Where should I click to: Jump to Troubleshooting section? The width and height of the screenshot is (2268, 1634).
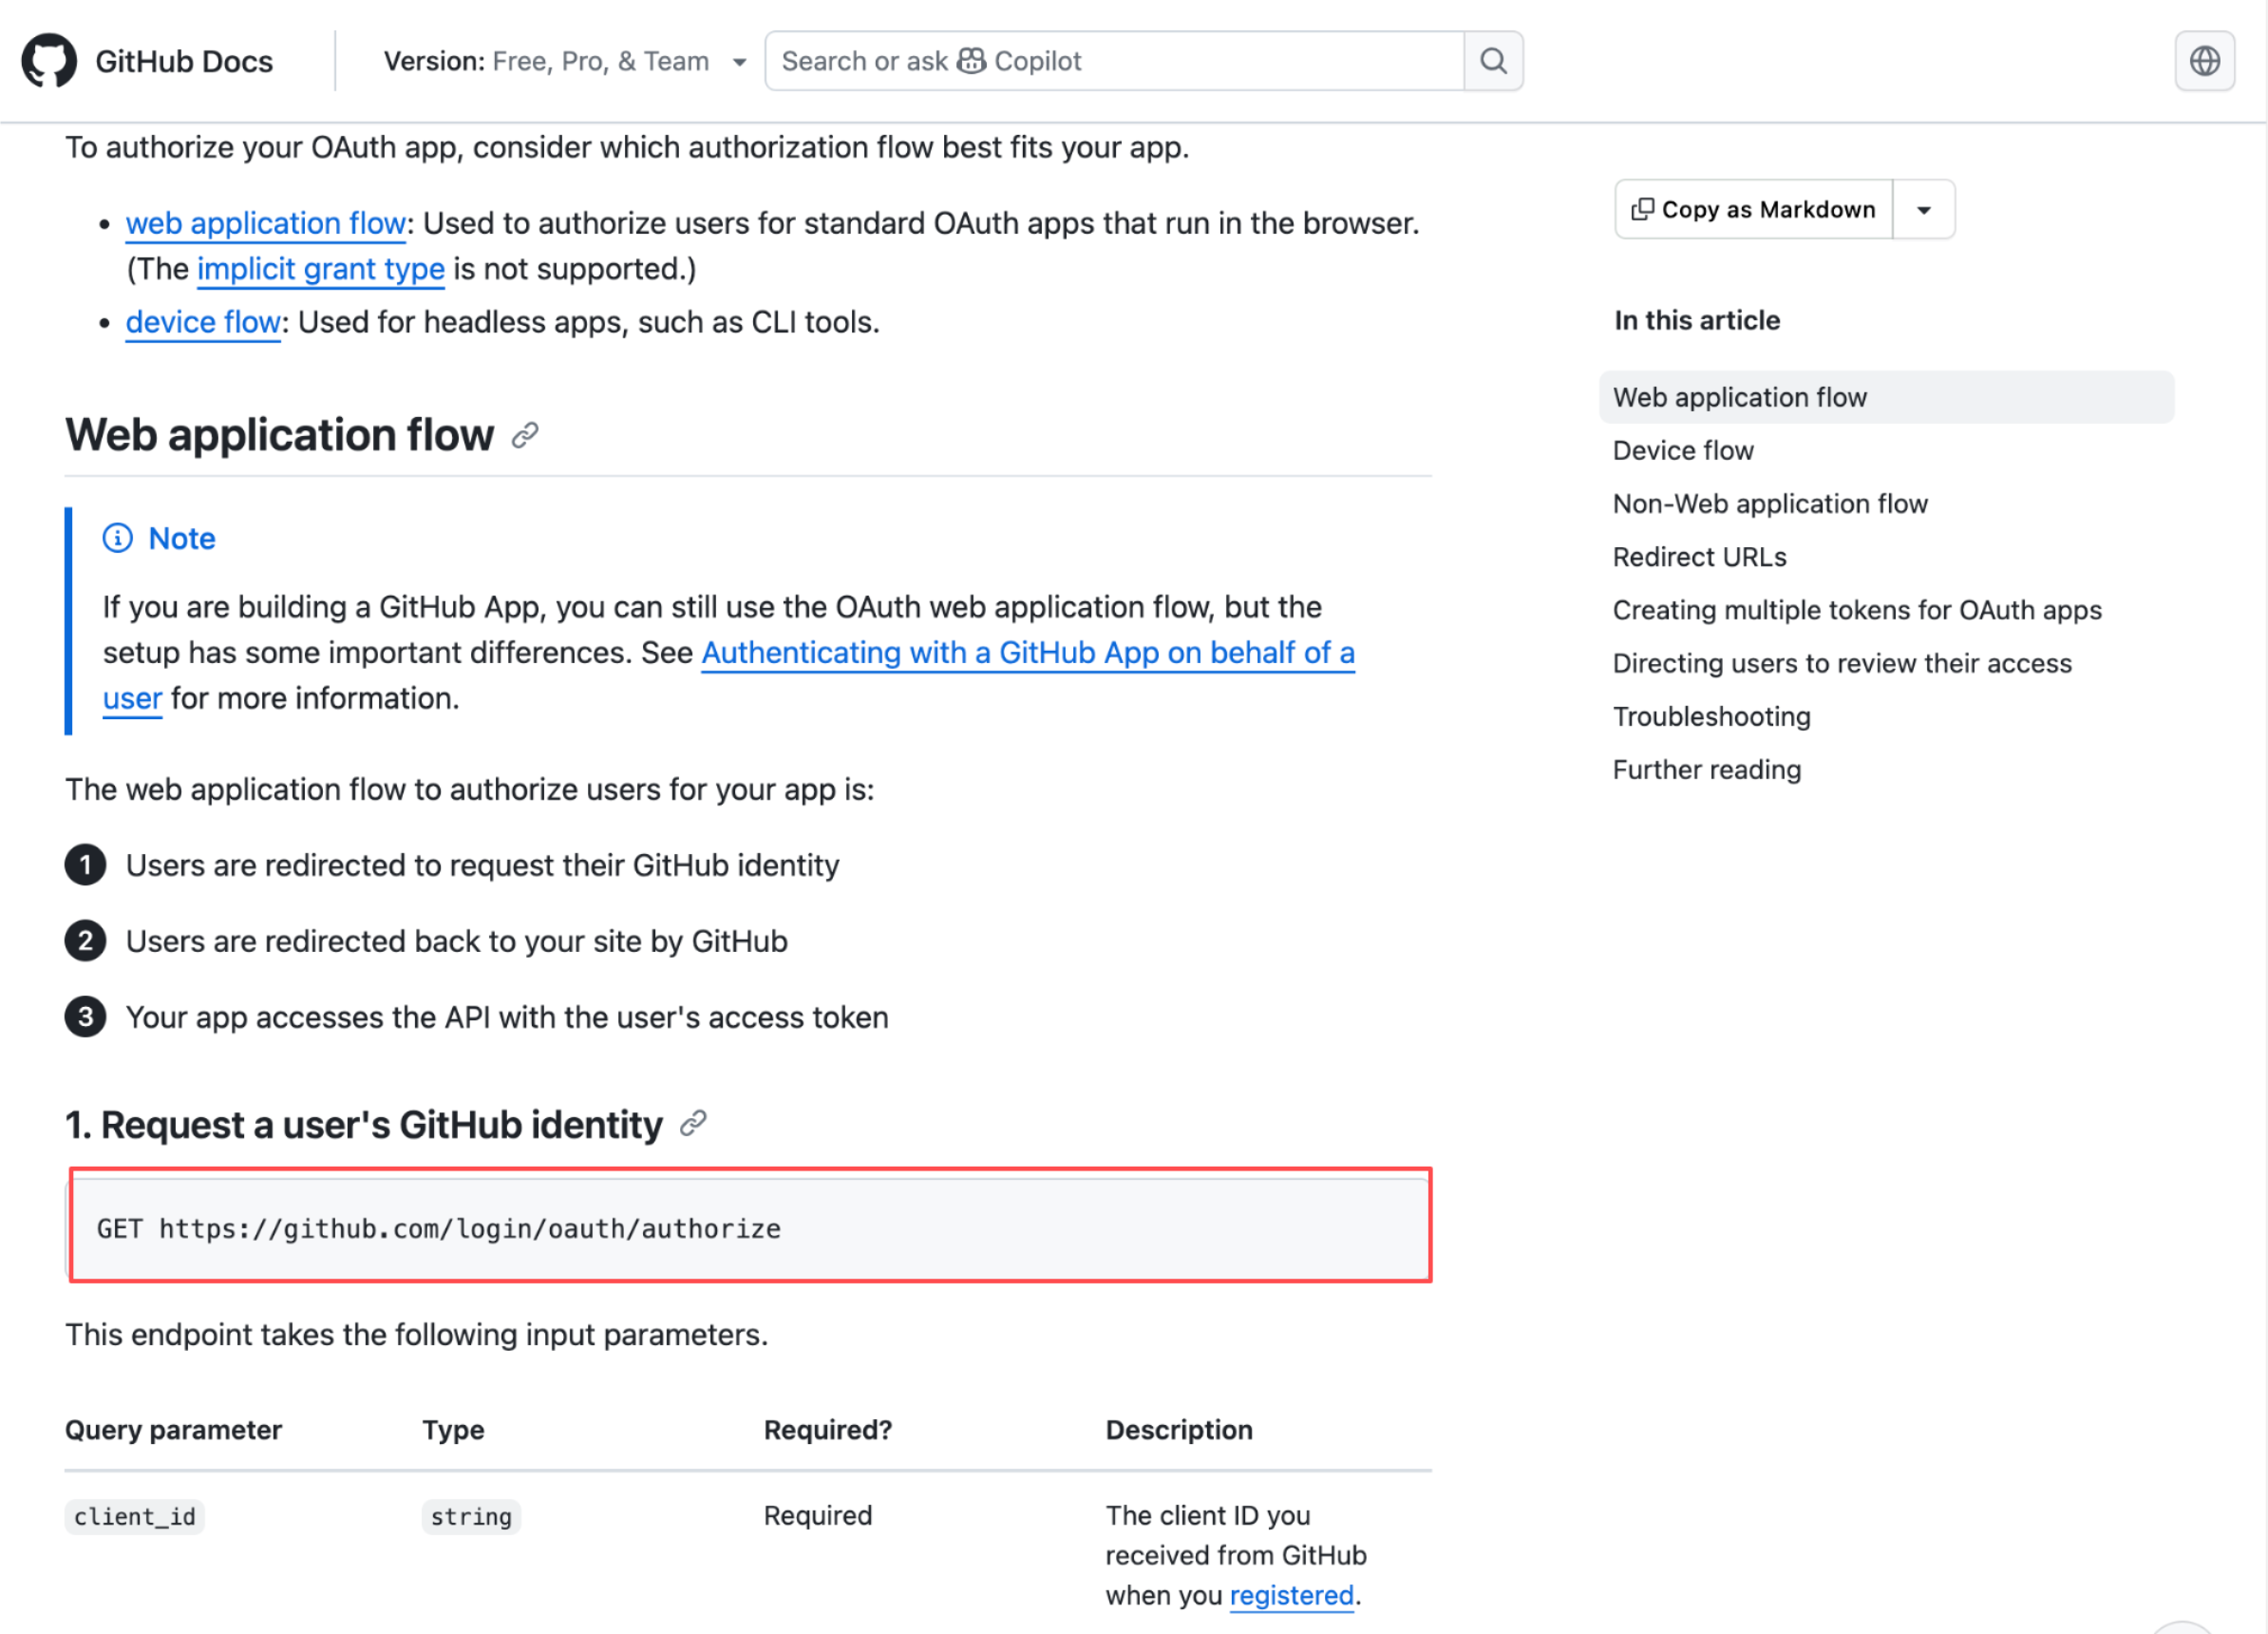pyautogui.click(x=1711, y=716)
